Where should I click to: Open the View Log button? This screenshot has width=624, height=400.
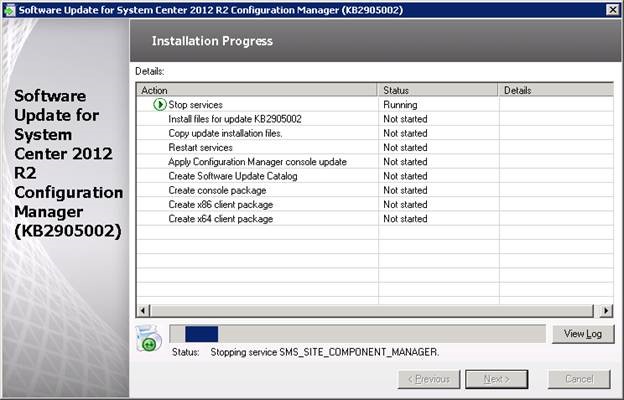[x=583, y=334]
